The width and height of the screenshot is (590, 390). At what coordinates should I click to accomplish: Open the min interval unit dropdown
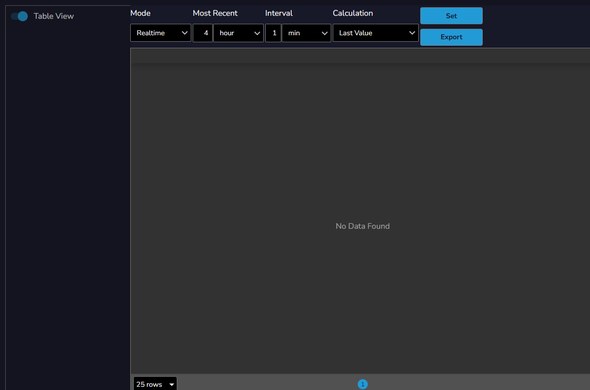click(x=306, y=33)
